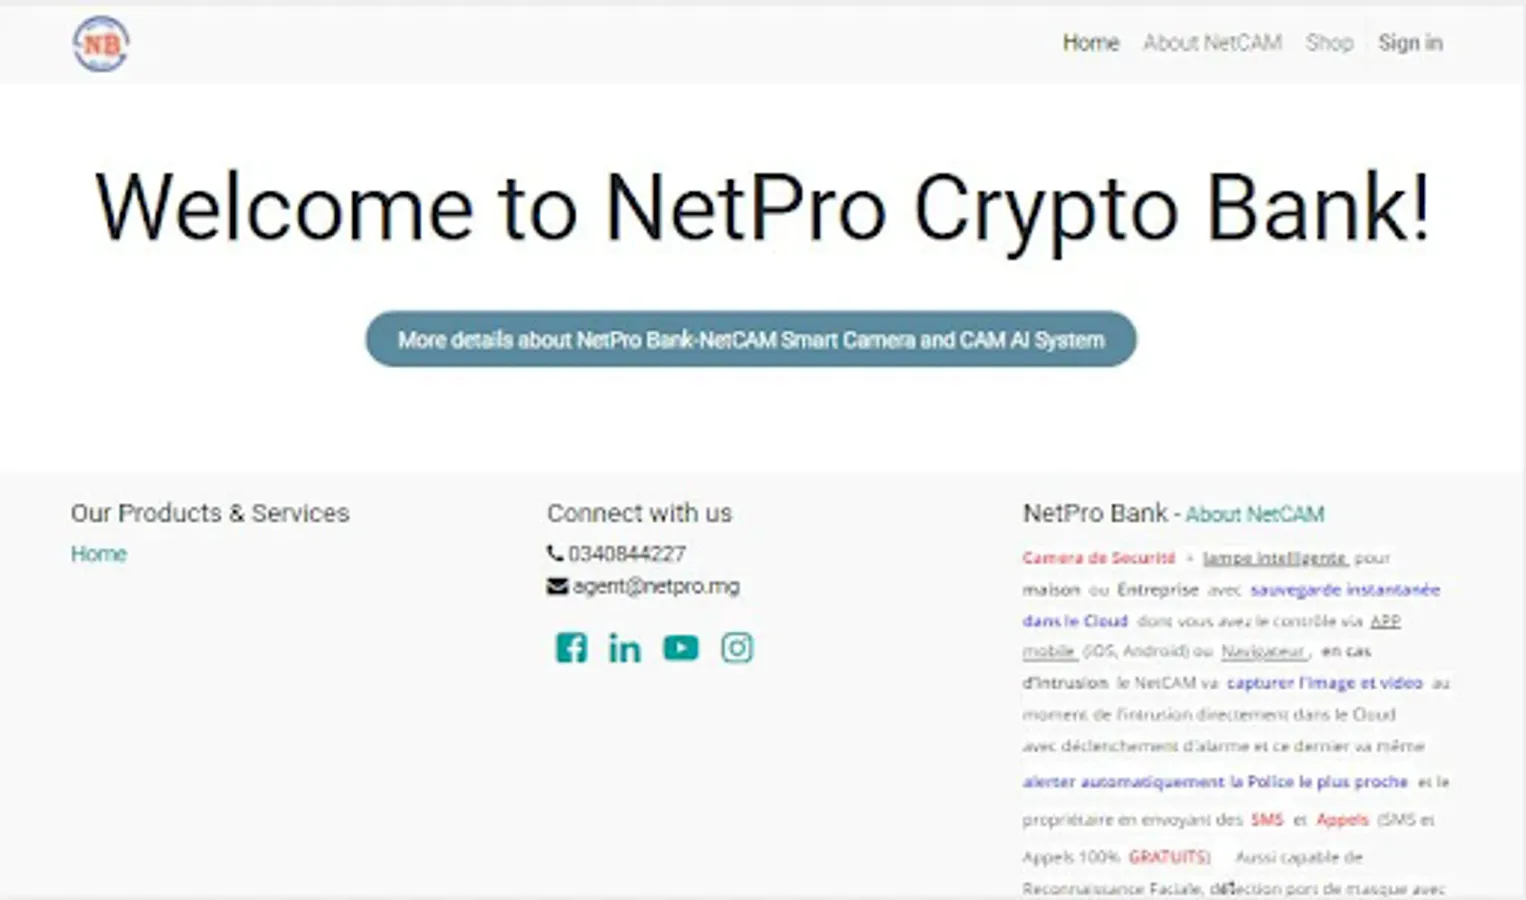Open About NetCAM in top navigation
The width and height of the screenshot is (1526, 900).
point(1212,43)
